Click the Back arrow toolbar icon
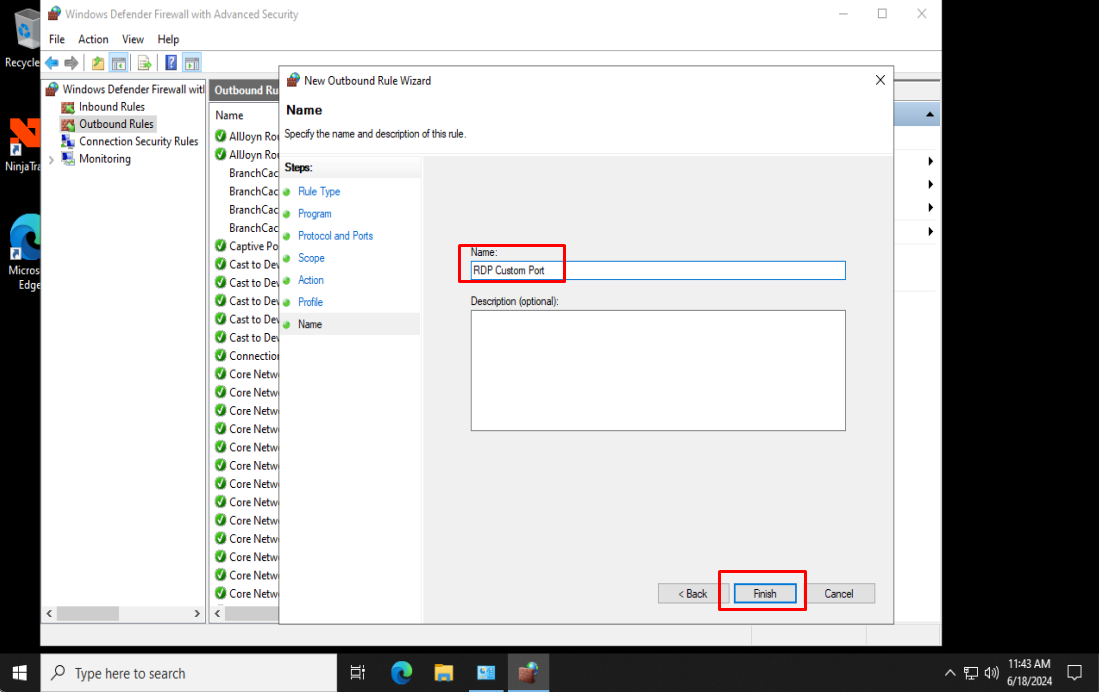1099x692 pixels. (52, 63)
